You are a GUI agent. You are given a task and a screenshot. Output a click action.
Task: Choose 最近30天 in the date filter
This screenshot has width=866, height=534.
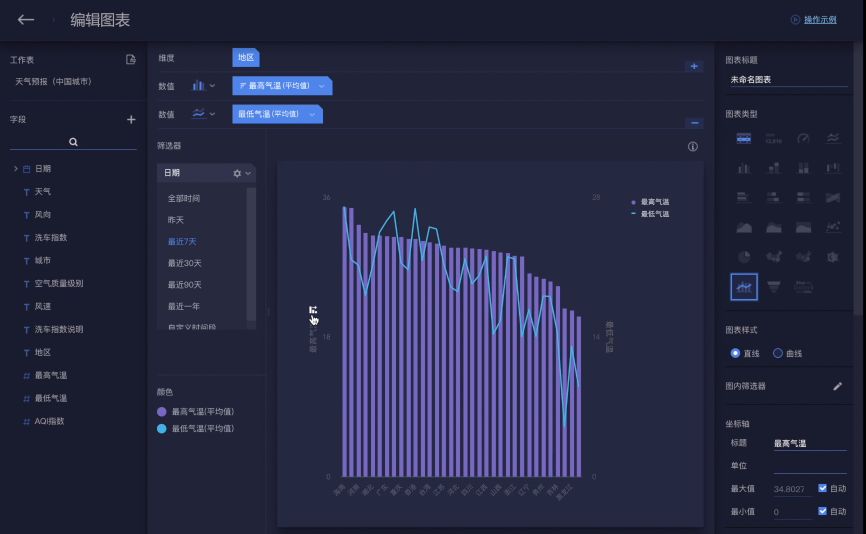pyautogui.click(x=184, y=263)
